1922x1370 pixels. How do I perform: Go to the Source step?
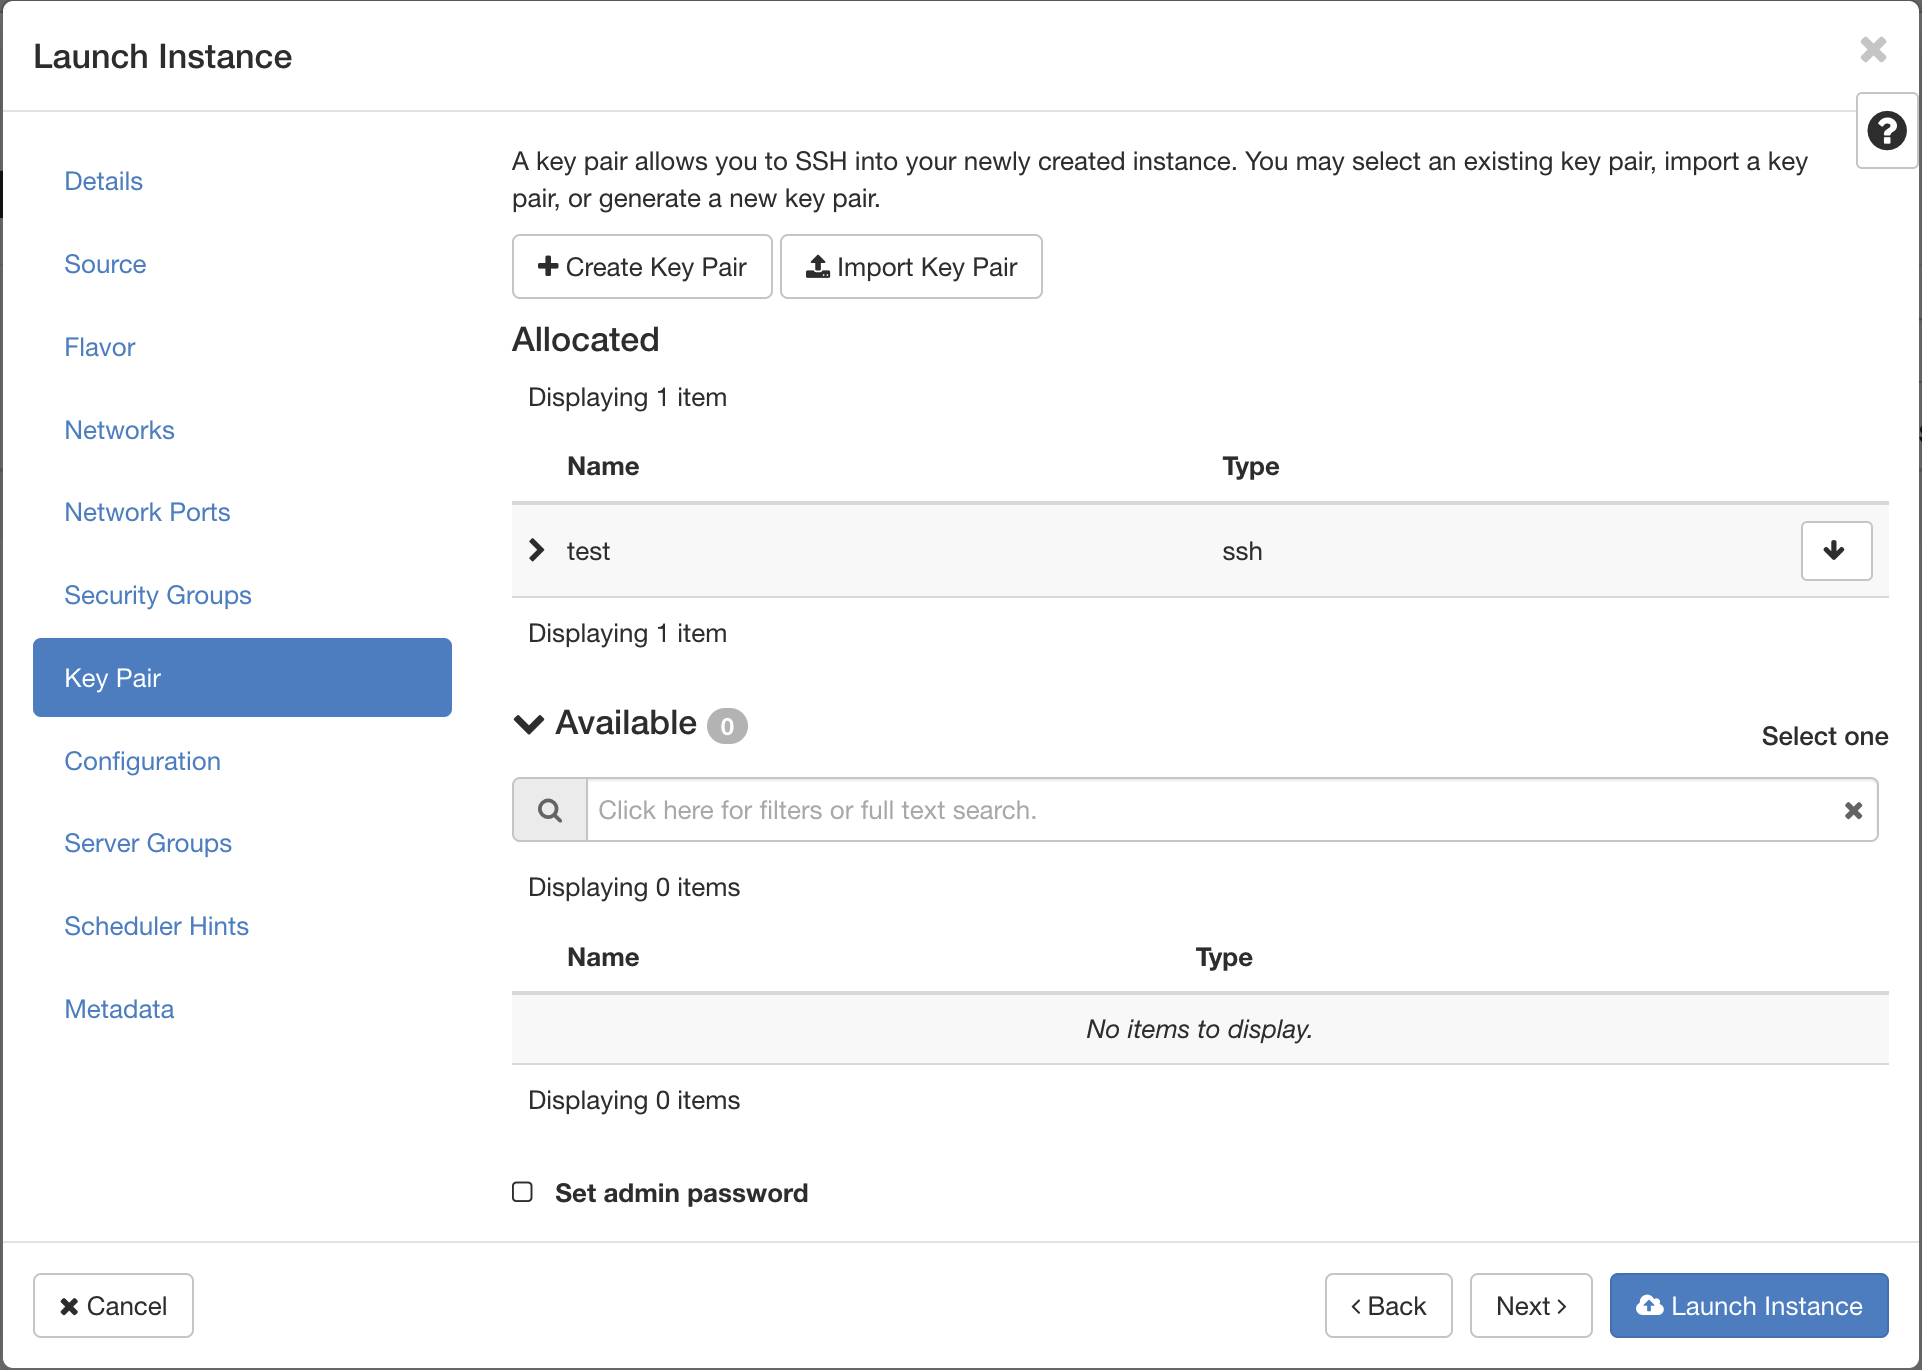tap(105, 264)
